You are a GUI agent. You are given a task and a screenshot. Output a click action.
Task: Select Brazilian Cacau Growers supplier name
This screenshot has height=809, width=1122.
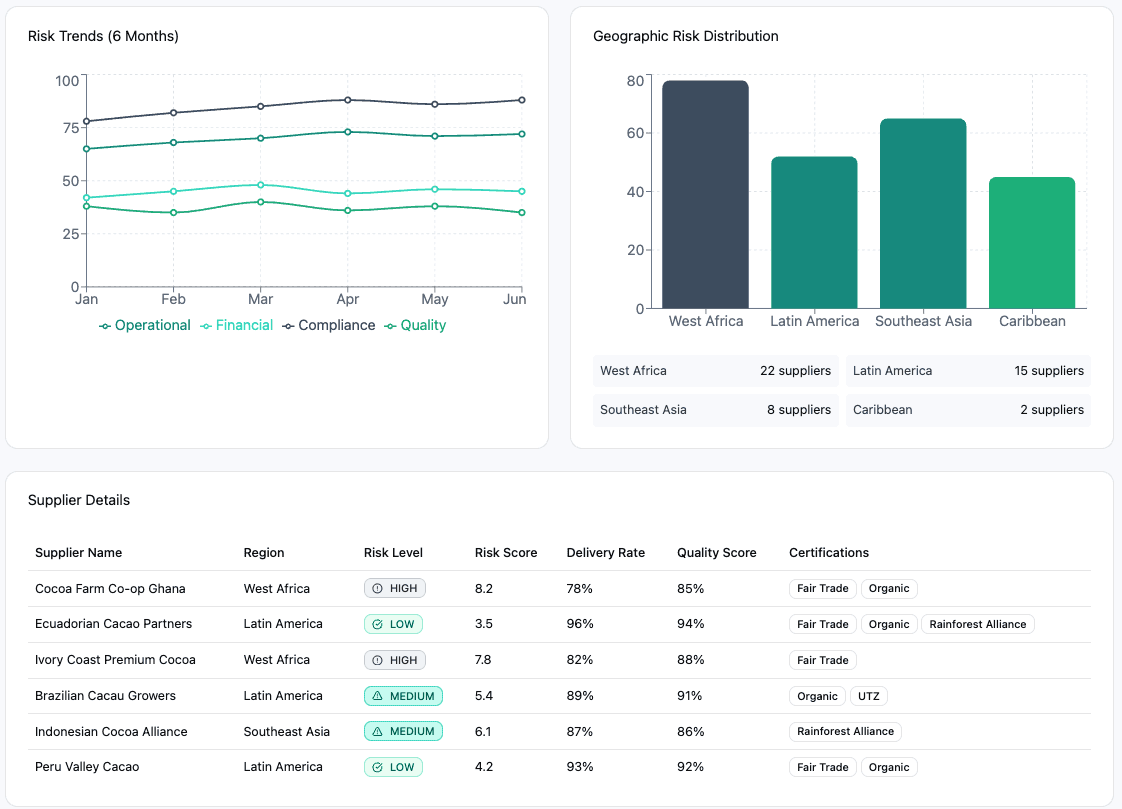[x=105, y=695]
